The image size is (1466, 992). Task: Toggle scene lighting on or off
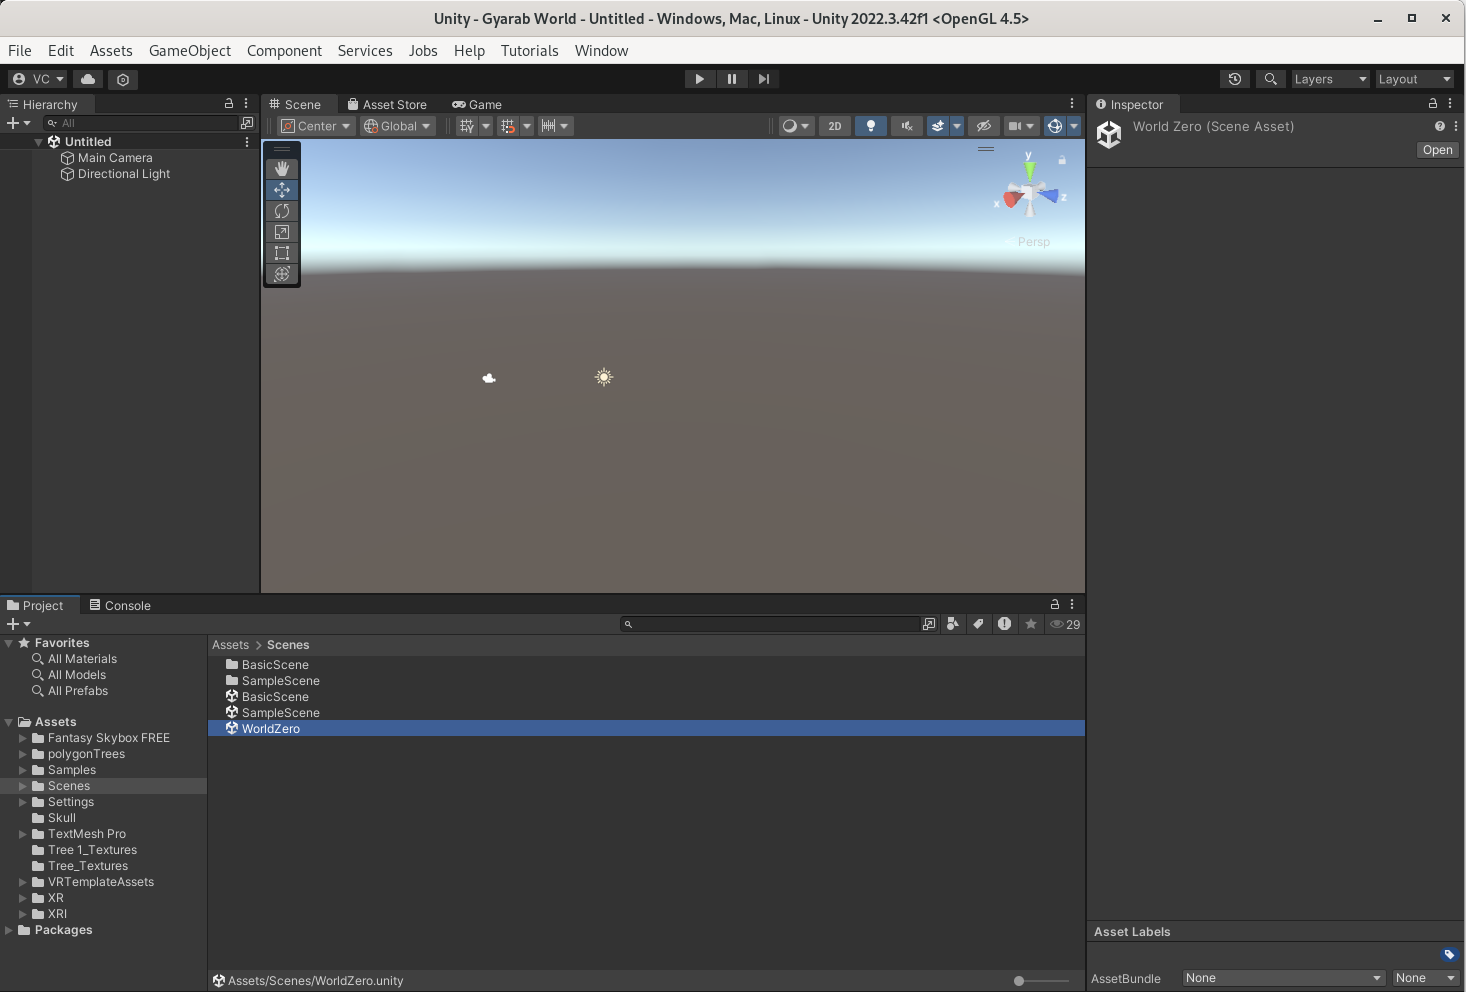[x=871, y=126]
